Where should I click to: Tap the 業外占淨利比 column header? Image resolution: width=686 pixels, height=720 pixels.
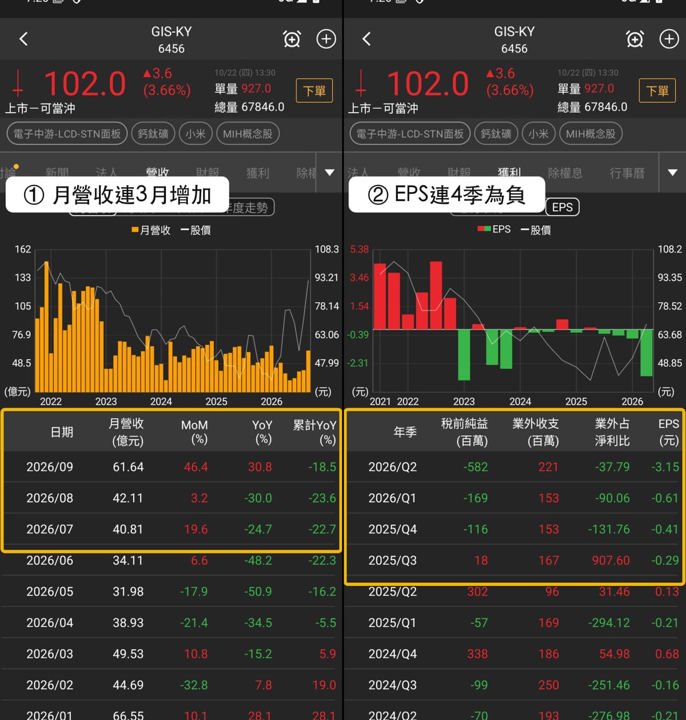click(x=612, y=432)
